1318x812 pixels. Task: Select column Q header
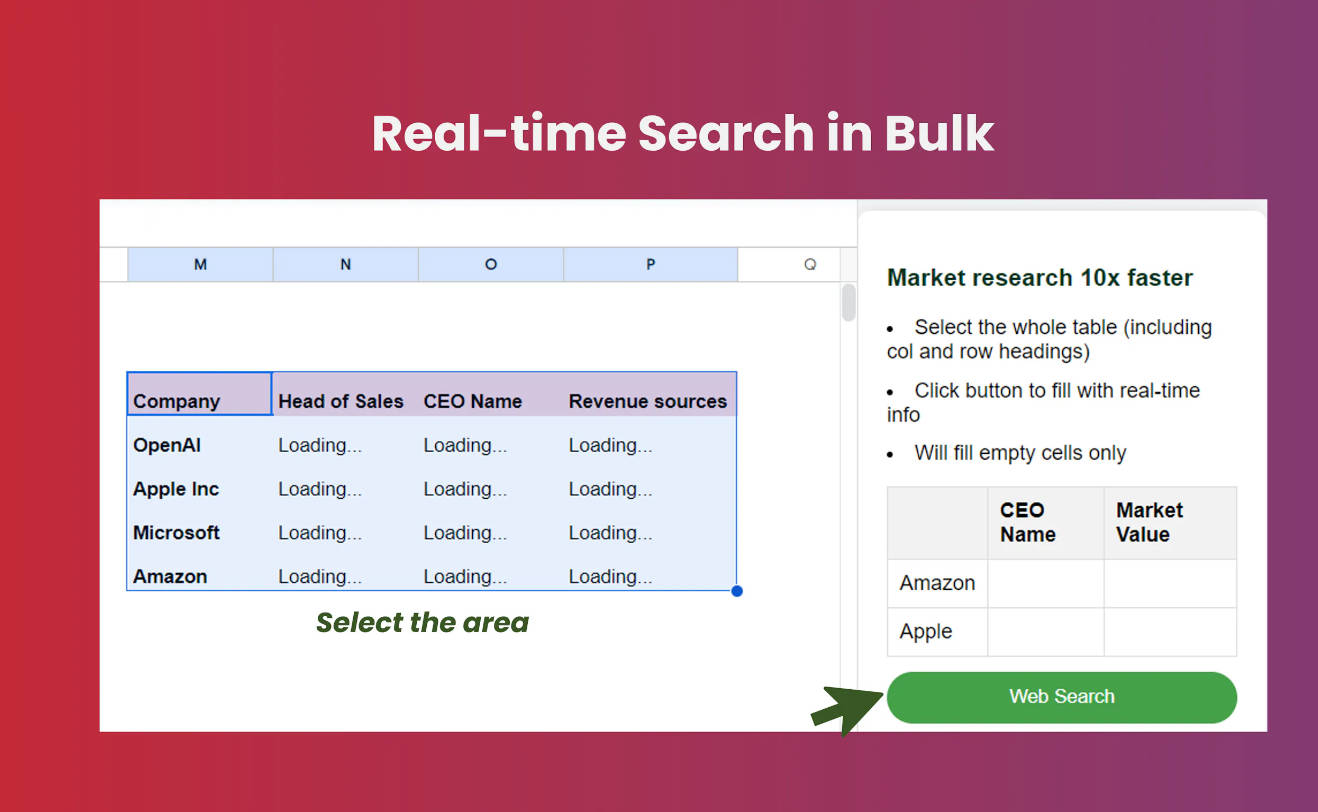[x=809, y=265]
